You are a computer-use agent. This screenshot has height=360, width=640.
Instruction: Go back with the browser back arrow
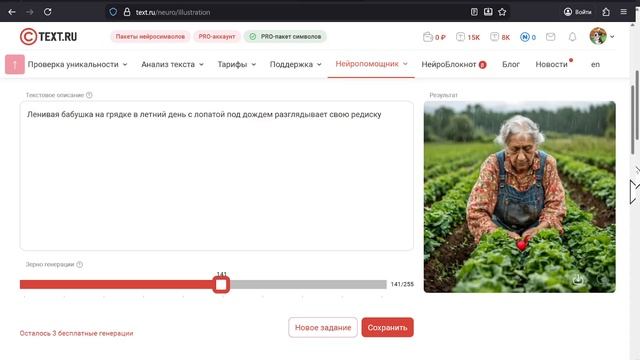pos(12,12)
